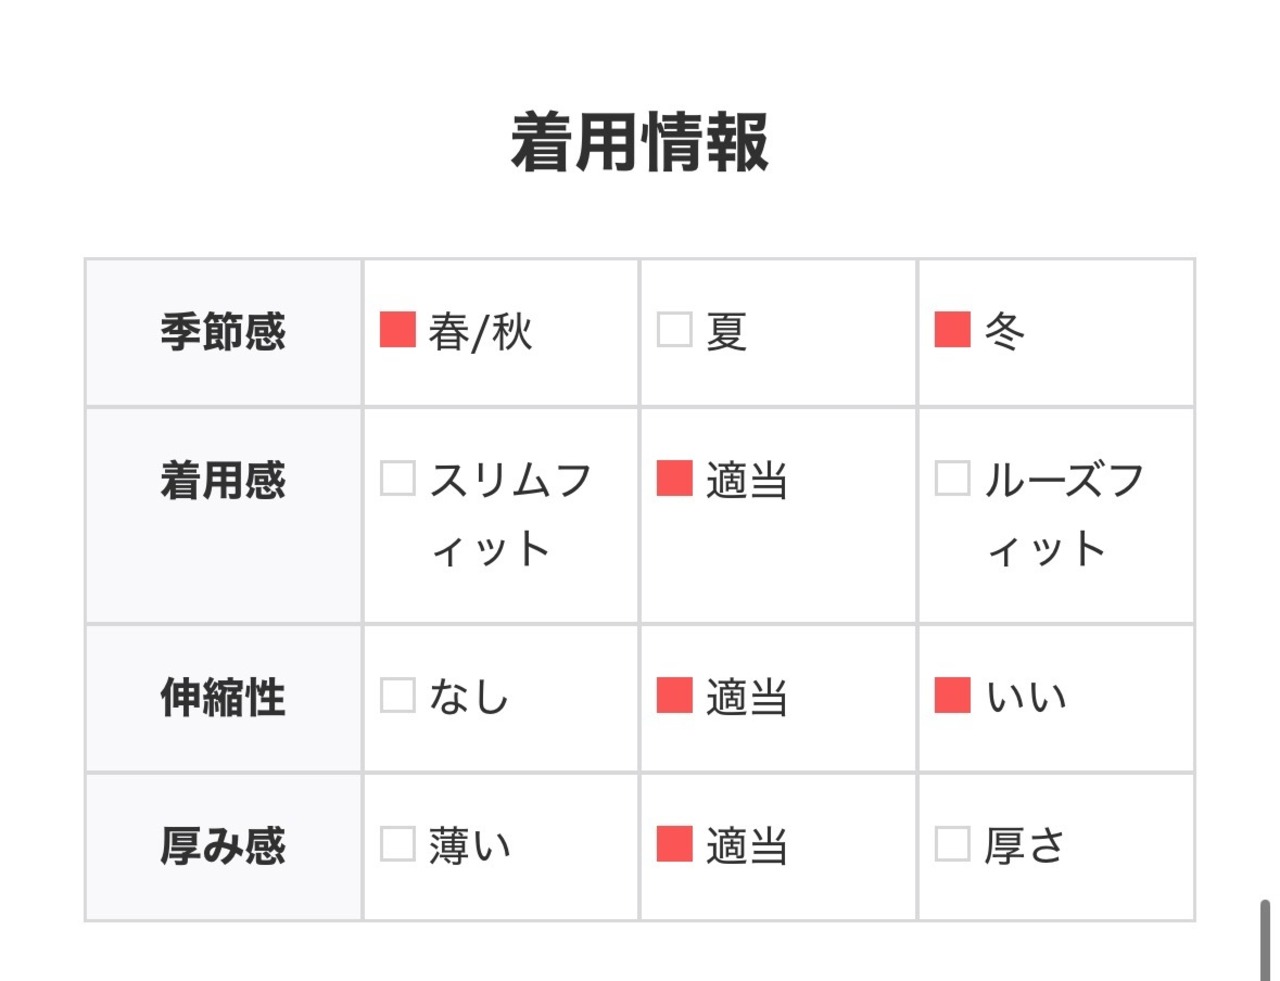
Task: Check the 夏 summer checkbox
Action: [674, 329]
